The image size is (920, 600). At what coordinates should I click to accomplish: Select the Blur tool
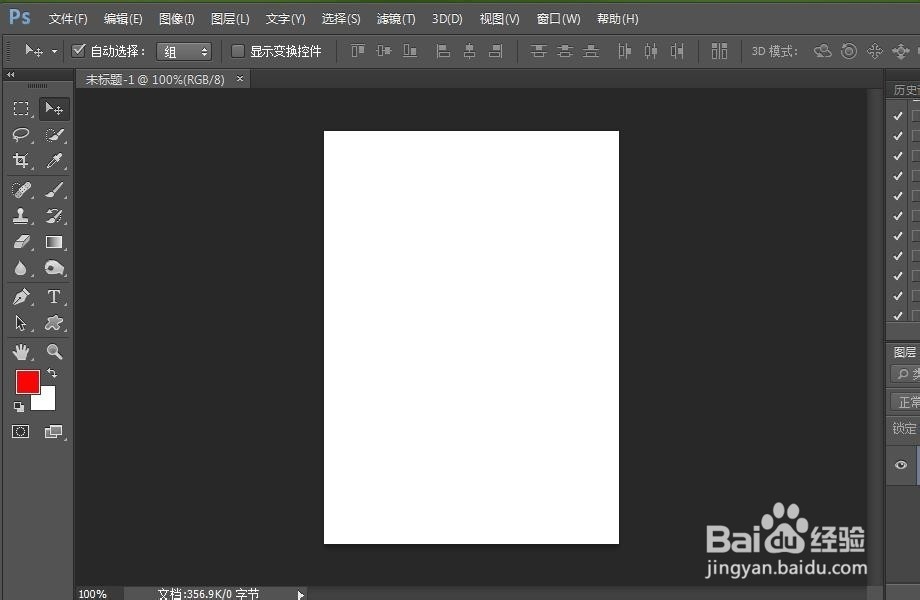tap(21, 268)
